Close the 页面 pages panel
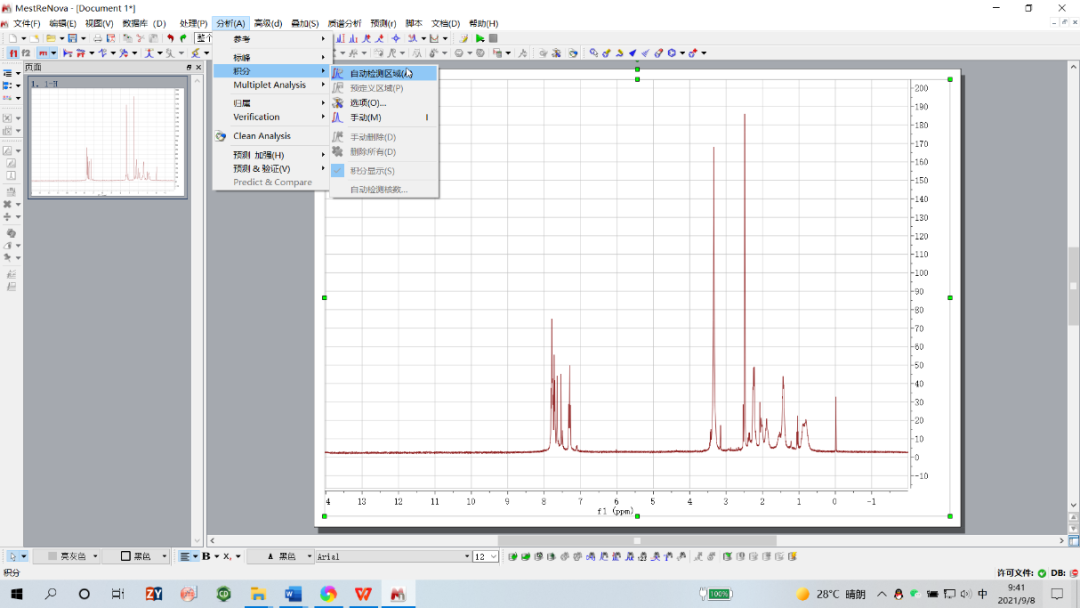 (198, 67)
